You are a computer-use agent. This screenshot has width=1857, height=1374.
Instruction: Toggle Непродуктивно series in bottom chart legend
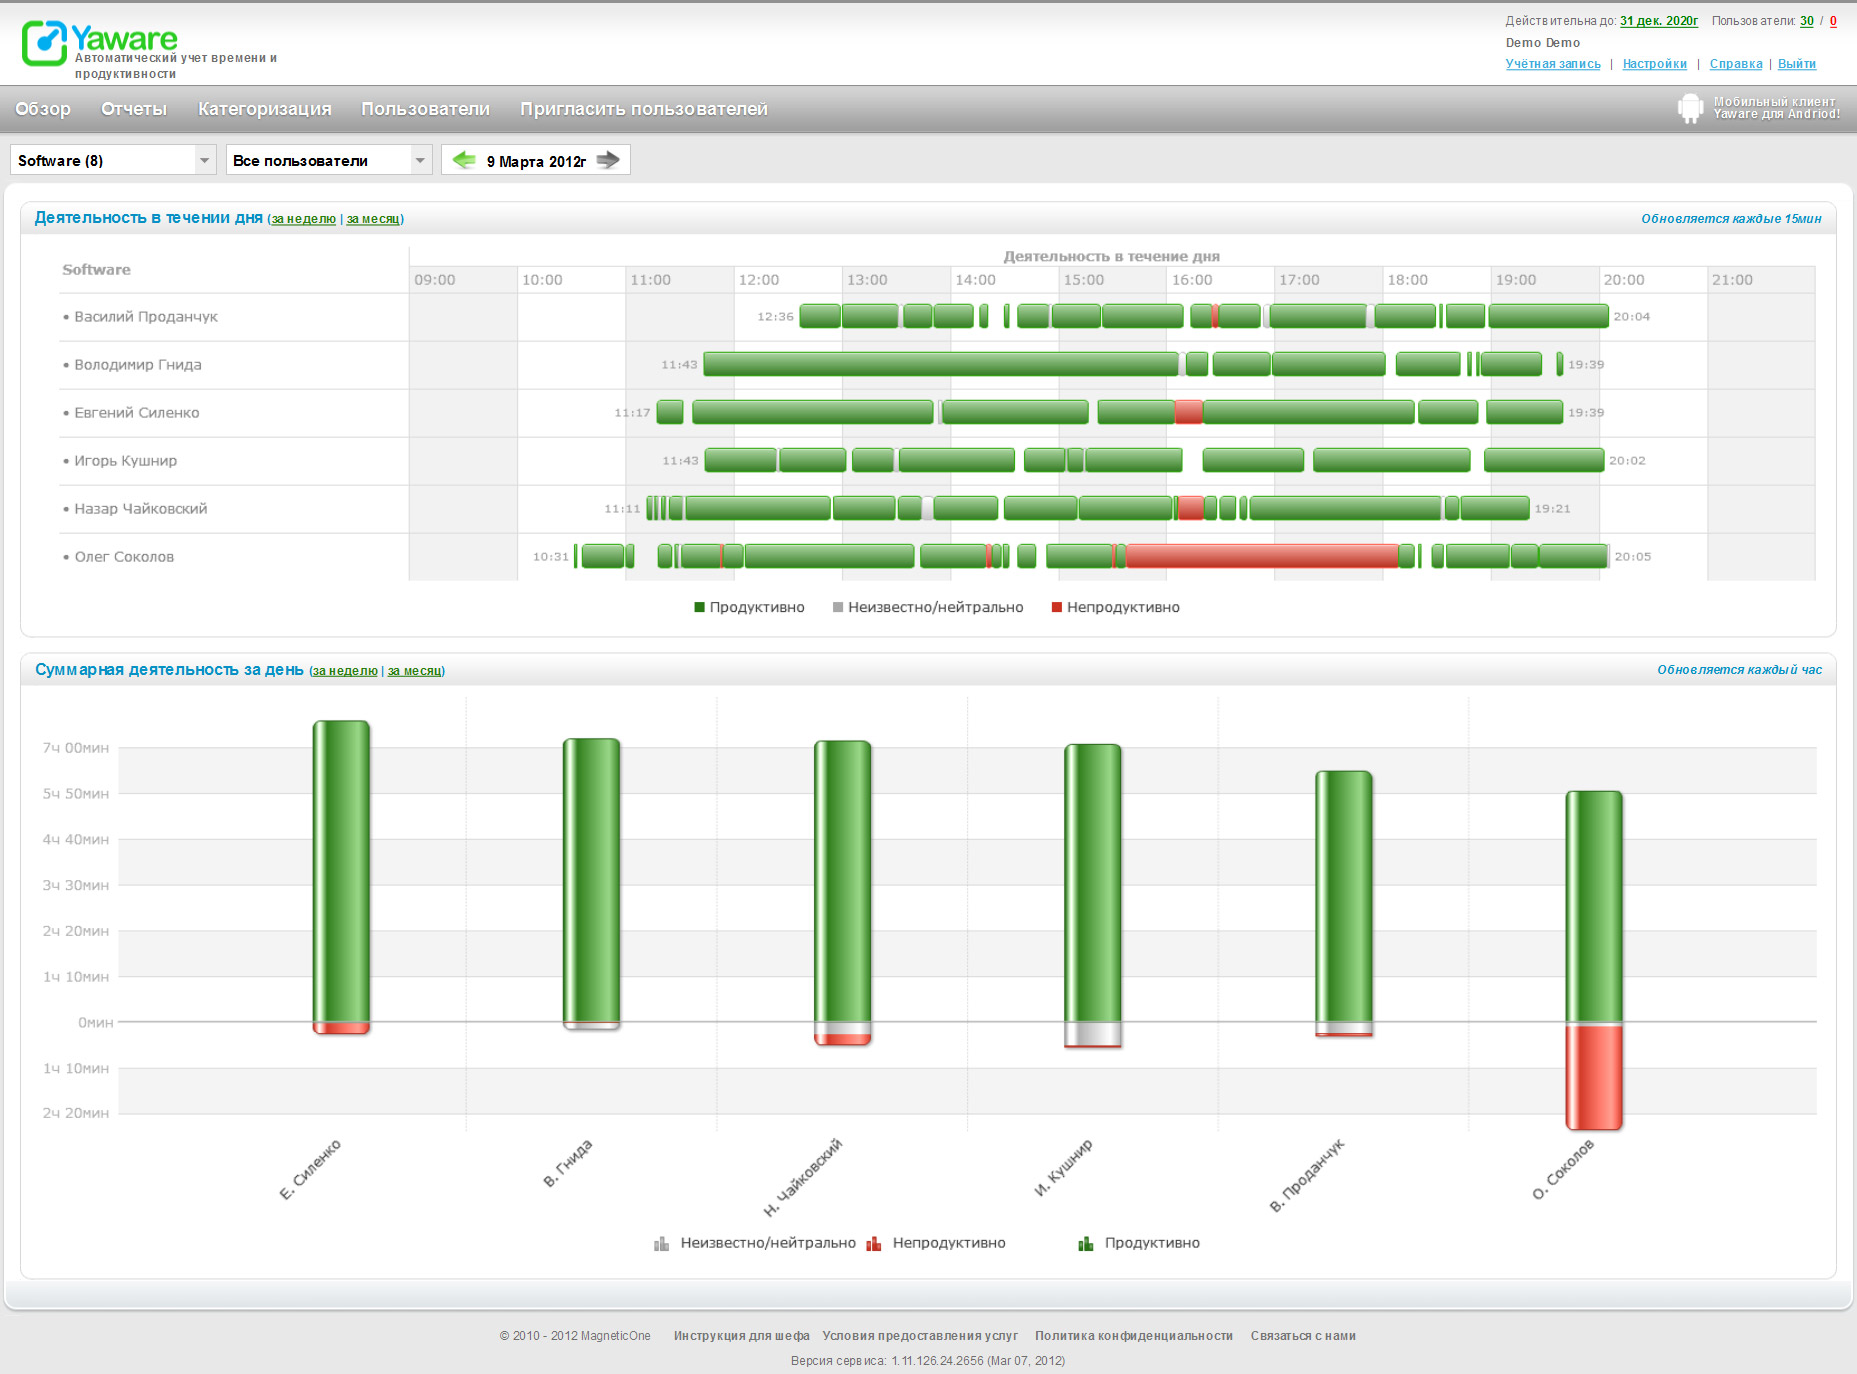tap(874, 1243)
